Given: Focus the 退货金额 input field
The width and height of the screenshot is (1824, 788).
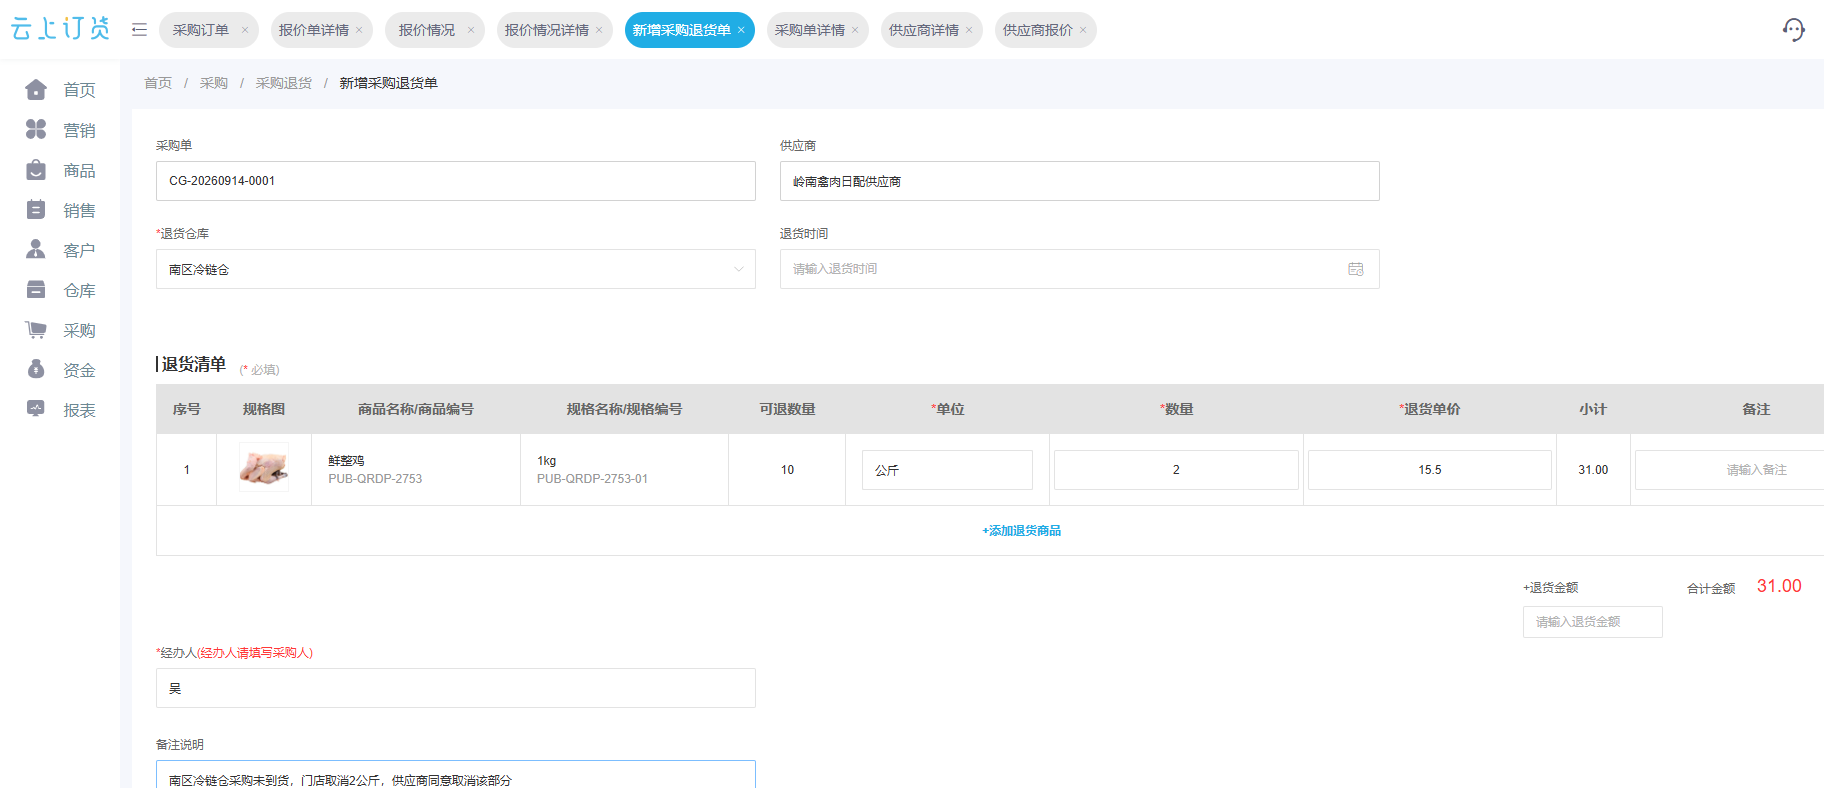Looking at the screenshot, I should pos(1593,622).
